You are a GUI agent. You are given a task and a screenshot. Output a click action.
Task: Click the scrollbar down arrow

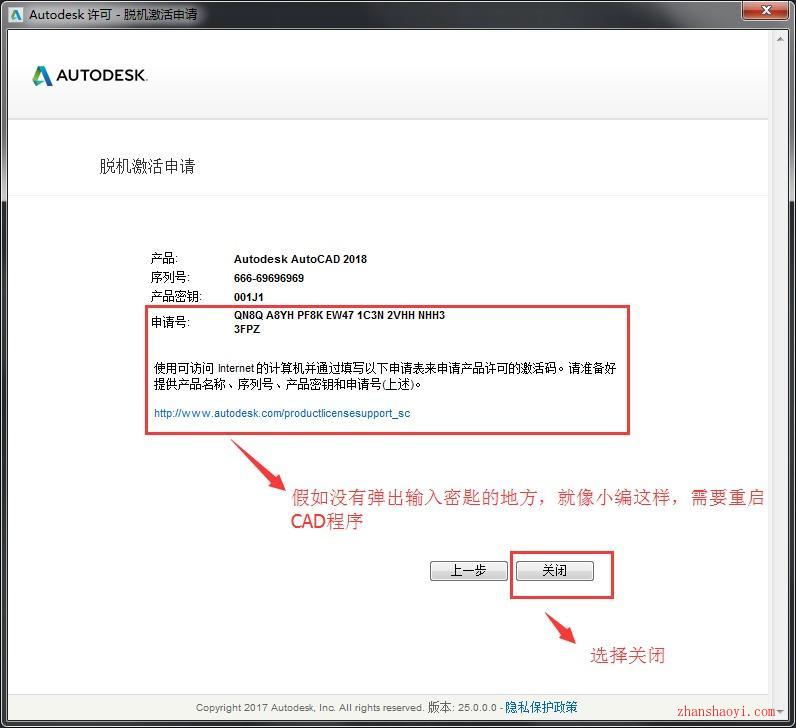pos(780,711)
